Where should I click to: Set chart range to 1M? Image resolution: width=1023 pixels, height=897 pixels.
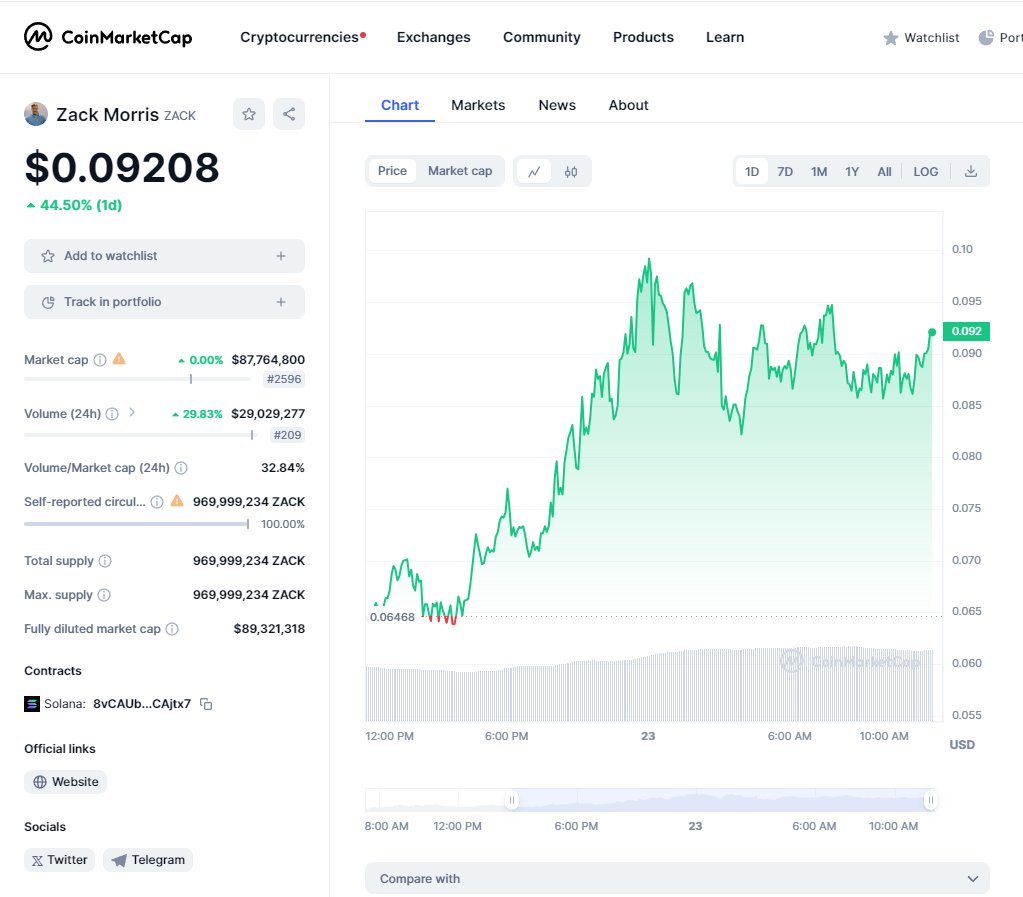coord(819,172)
